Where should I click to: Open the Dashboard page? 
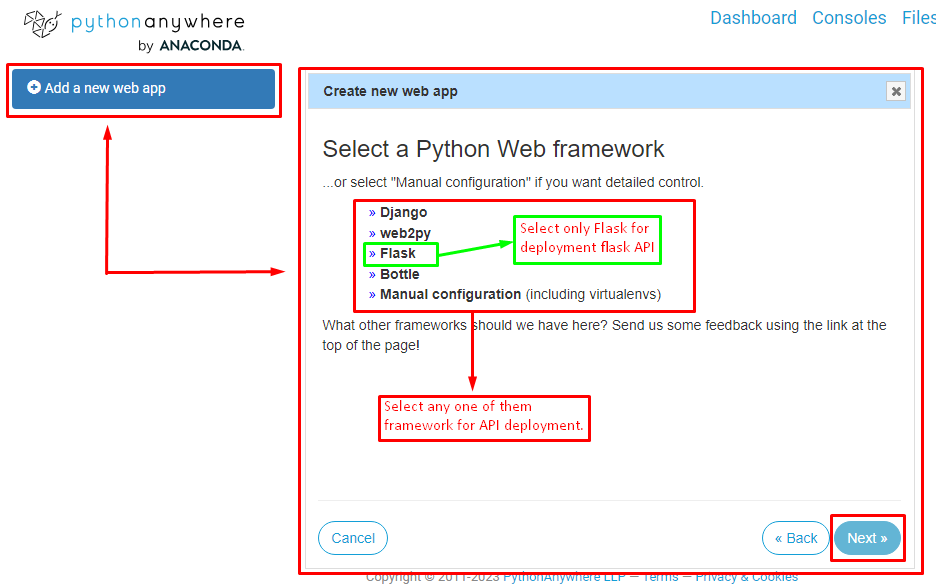pos(753,17)
